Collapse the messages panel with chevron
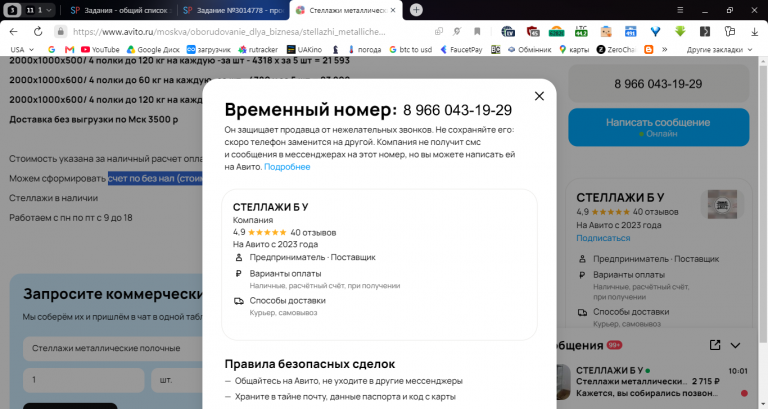 (x=735, y=345)
